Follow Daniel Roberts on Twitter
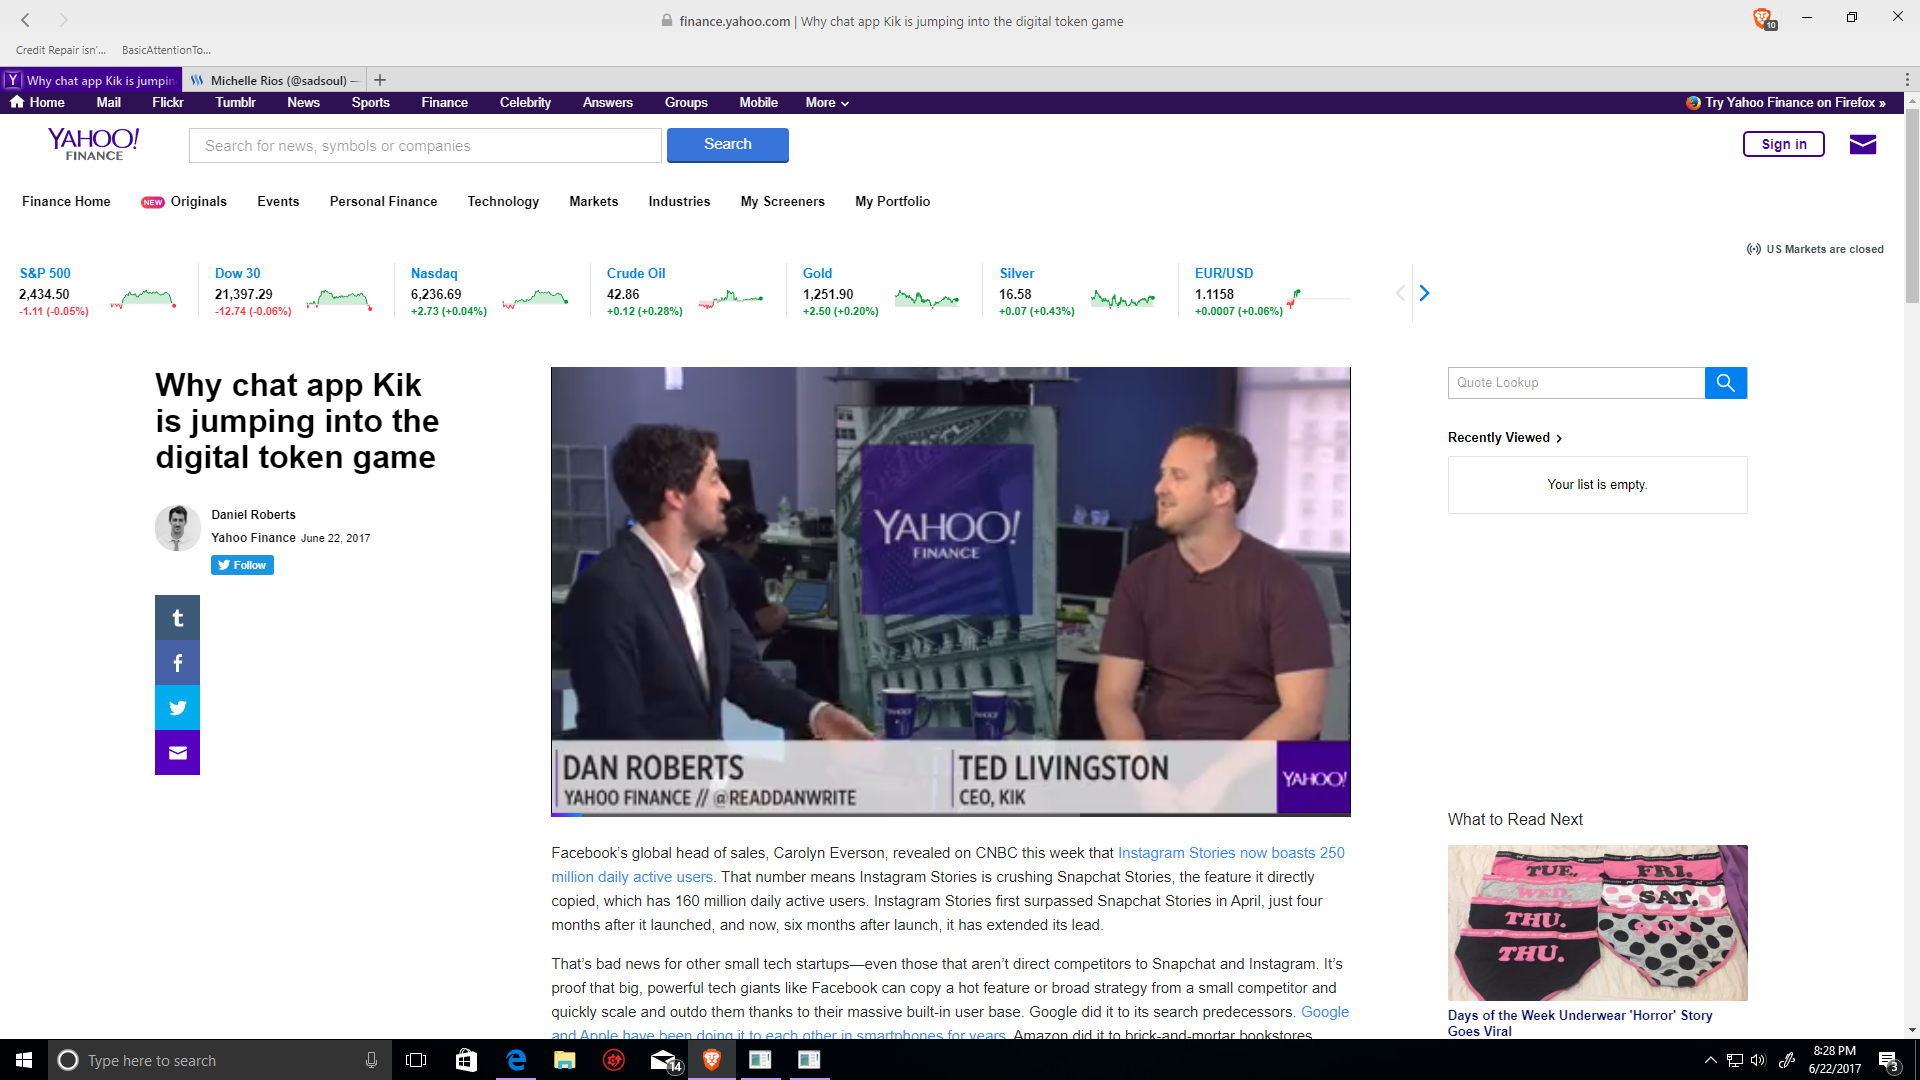Screen dimensions: 1920x1080 pyautogui.click(x=242, y=565)
